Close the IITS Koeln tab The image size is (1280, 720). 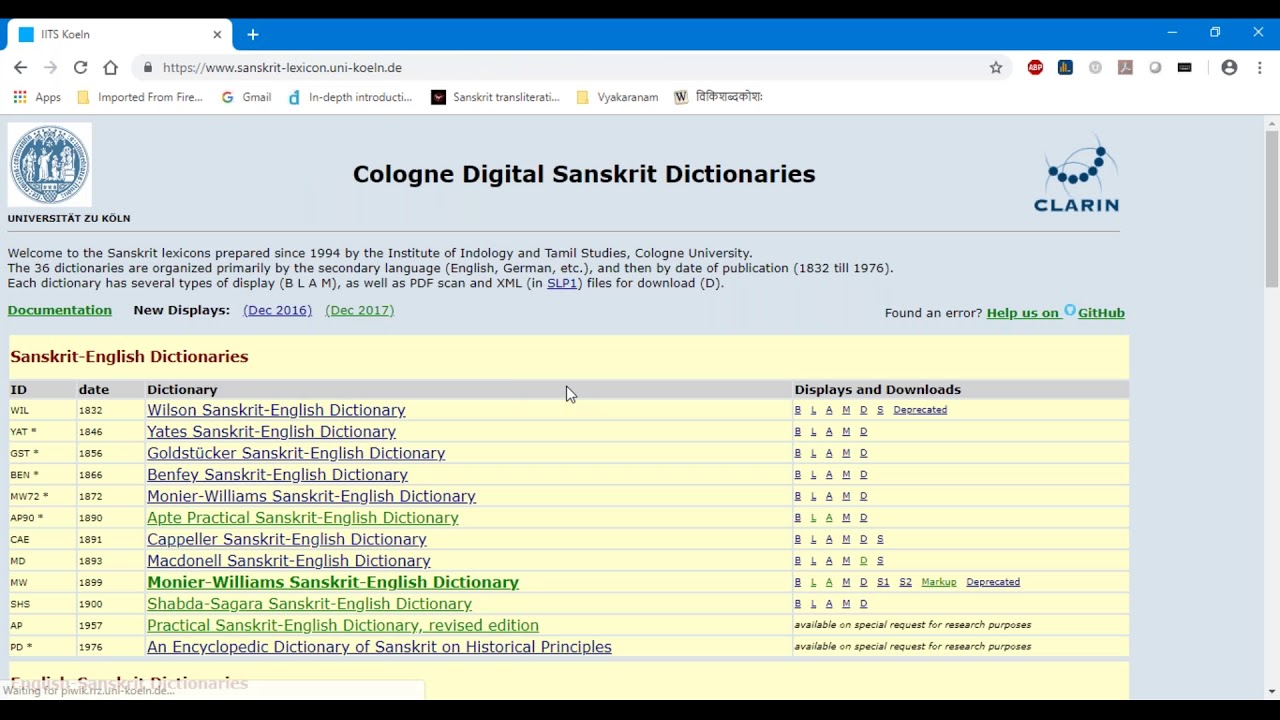click(217, 34)
